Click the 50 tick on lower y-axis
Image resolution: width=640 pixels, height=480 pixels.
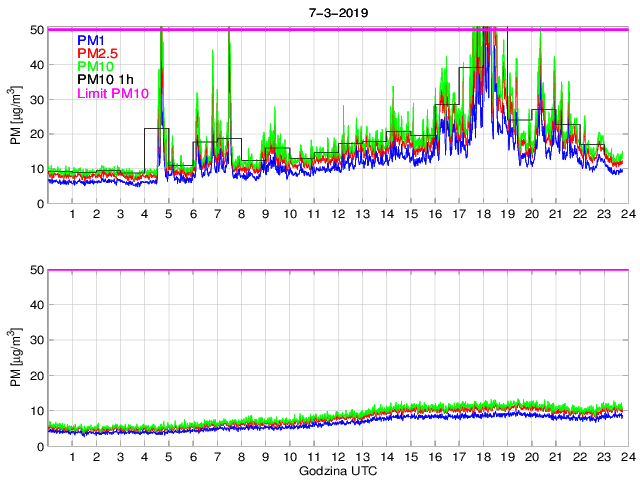(x=35, y=271)
